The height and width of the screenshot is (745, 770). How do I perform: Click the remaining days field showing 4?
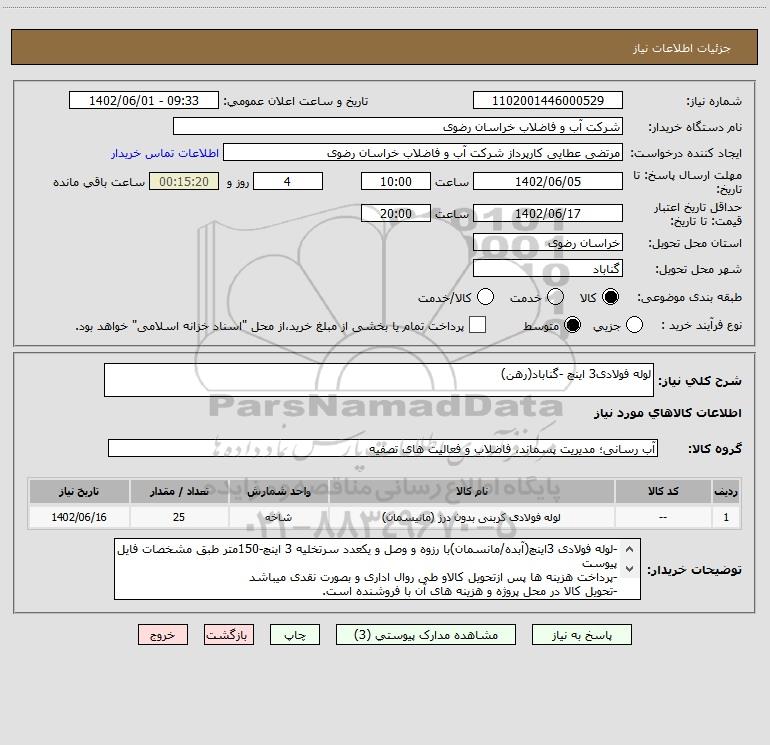click(x=288, y=181)
